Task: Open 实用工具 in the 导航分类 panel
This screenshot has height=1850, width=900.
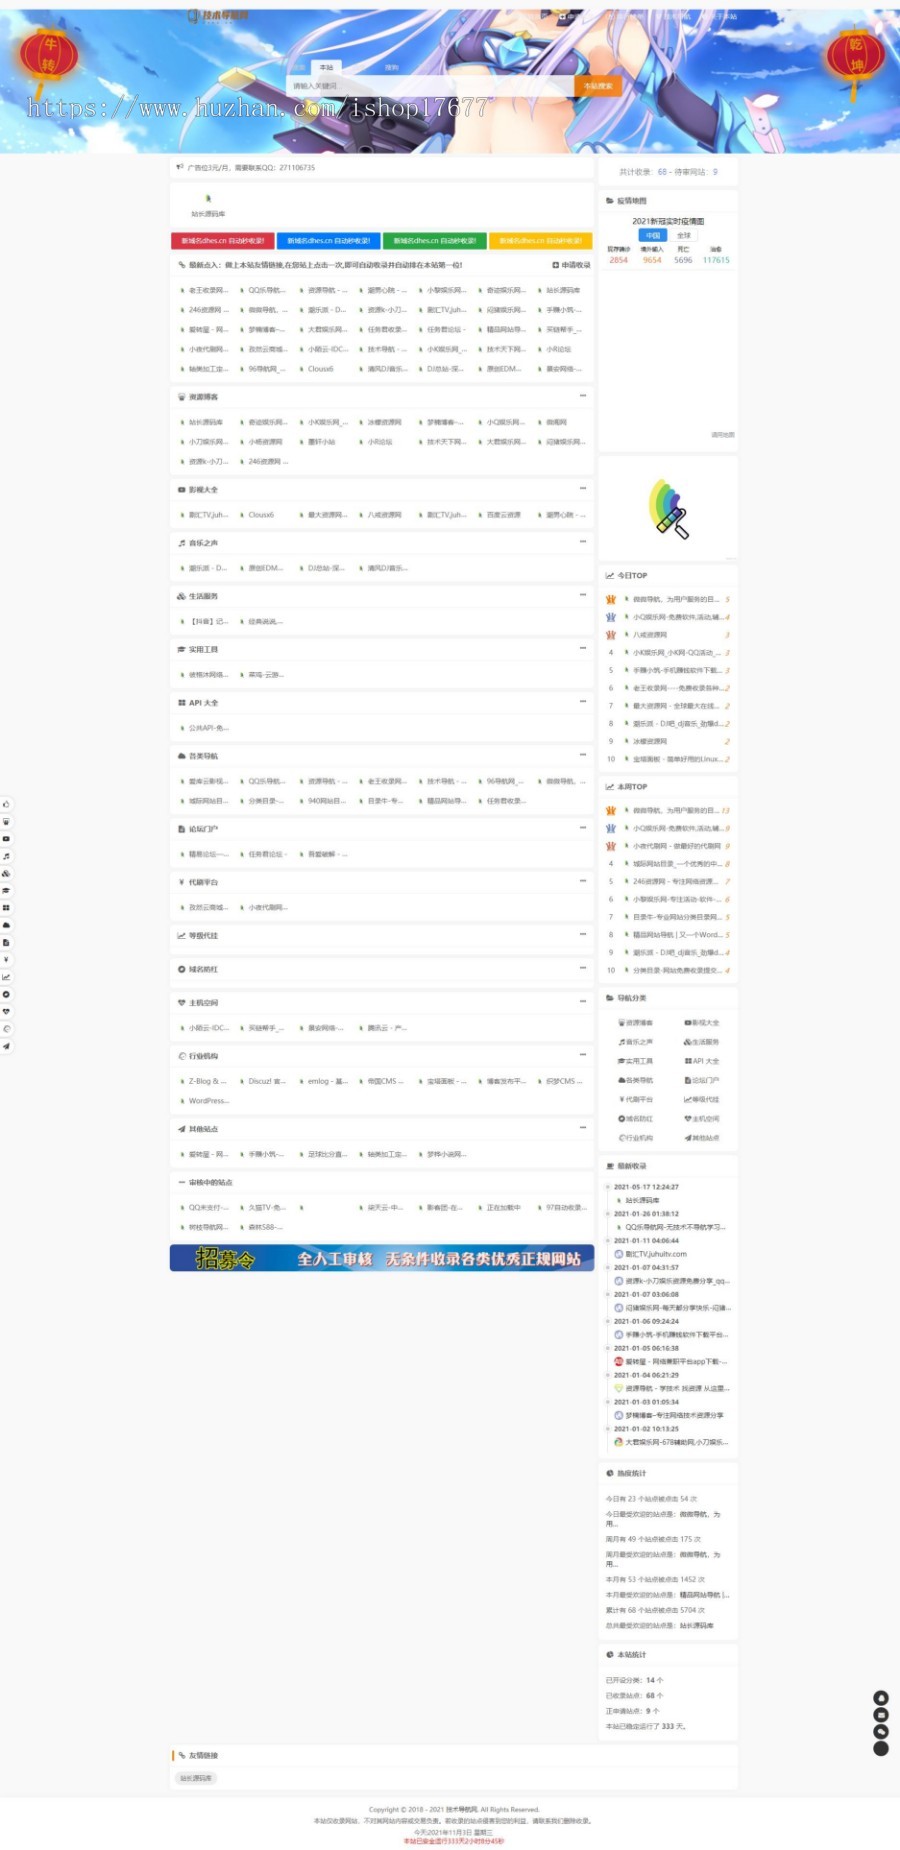Action: click(636, 1061)
